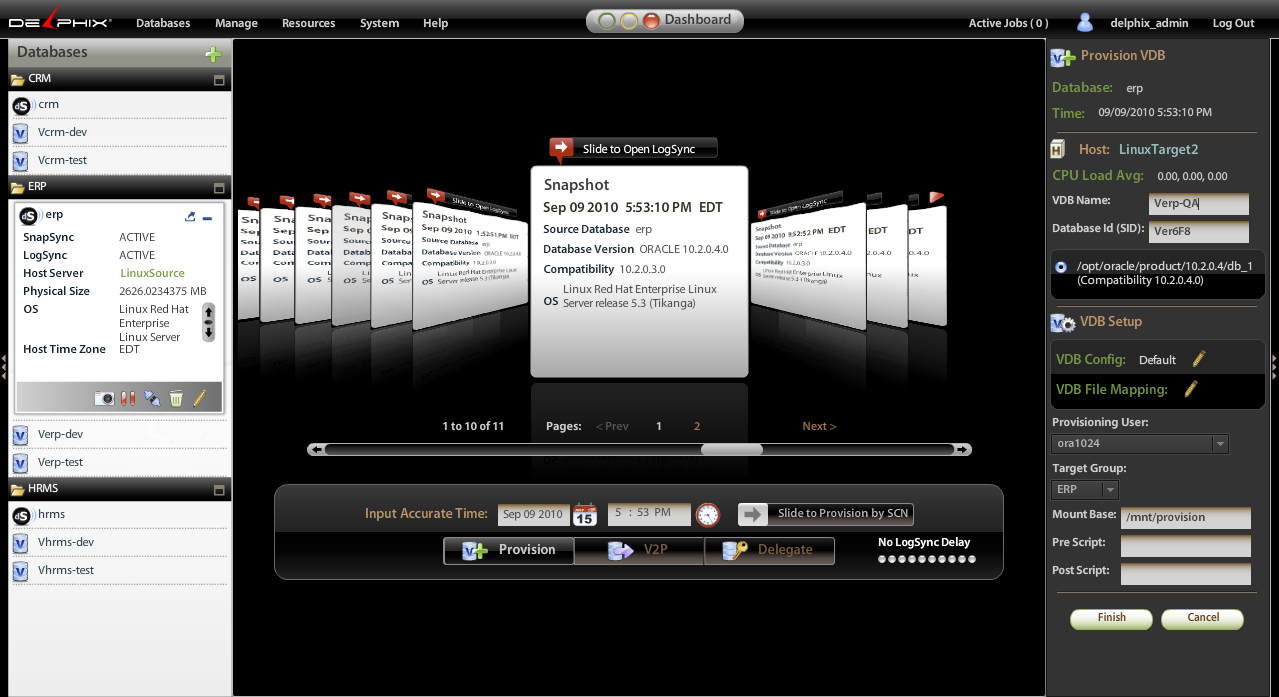The height and width of the screenshot is (697, 1279).
Task: Open the Help menu
Action: 435,23
